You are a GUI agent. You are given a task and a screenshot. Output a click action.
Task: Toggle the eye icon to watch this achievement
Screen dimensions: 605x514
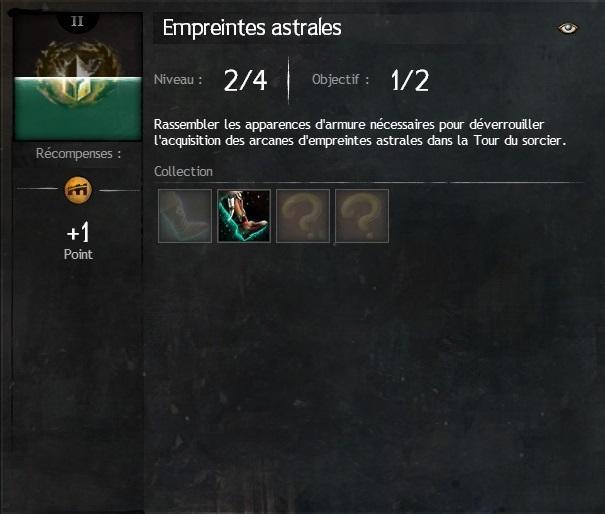568,28
